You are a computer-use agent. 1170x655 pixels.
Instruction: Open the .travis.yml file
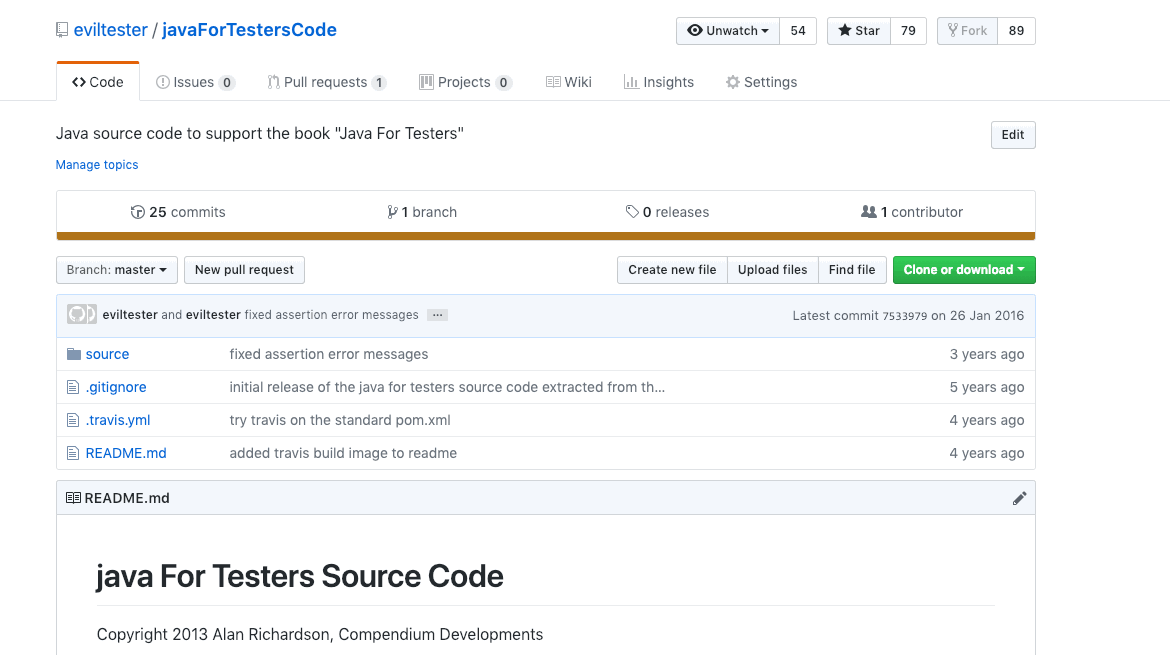[x=118, y=420]
